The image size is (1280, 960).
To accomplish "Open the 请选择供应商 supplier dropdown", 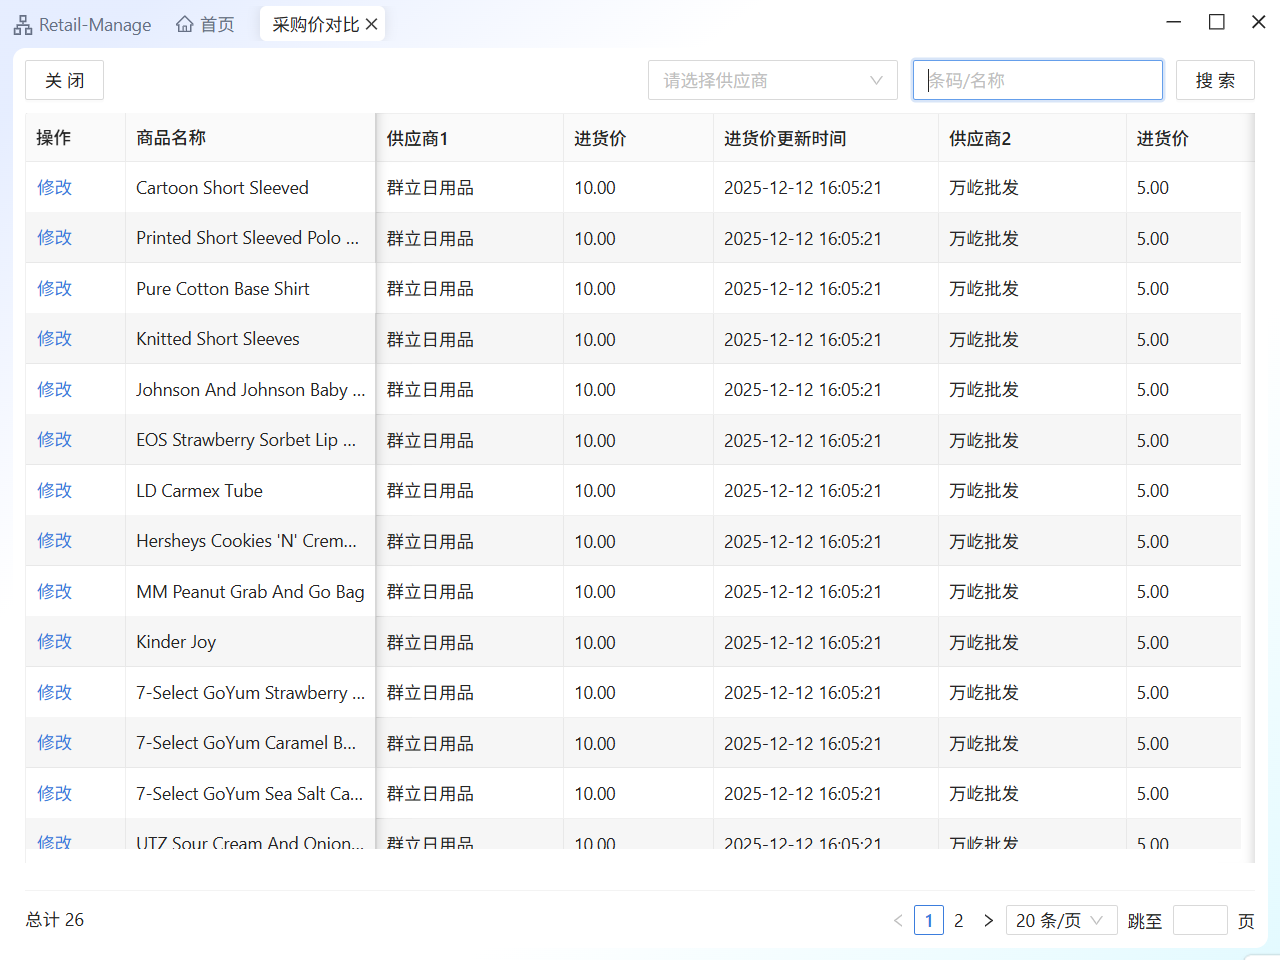I will 772,80.
